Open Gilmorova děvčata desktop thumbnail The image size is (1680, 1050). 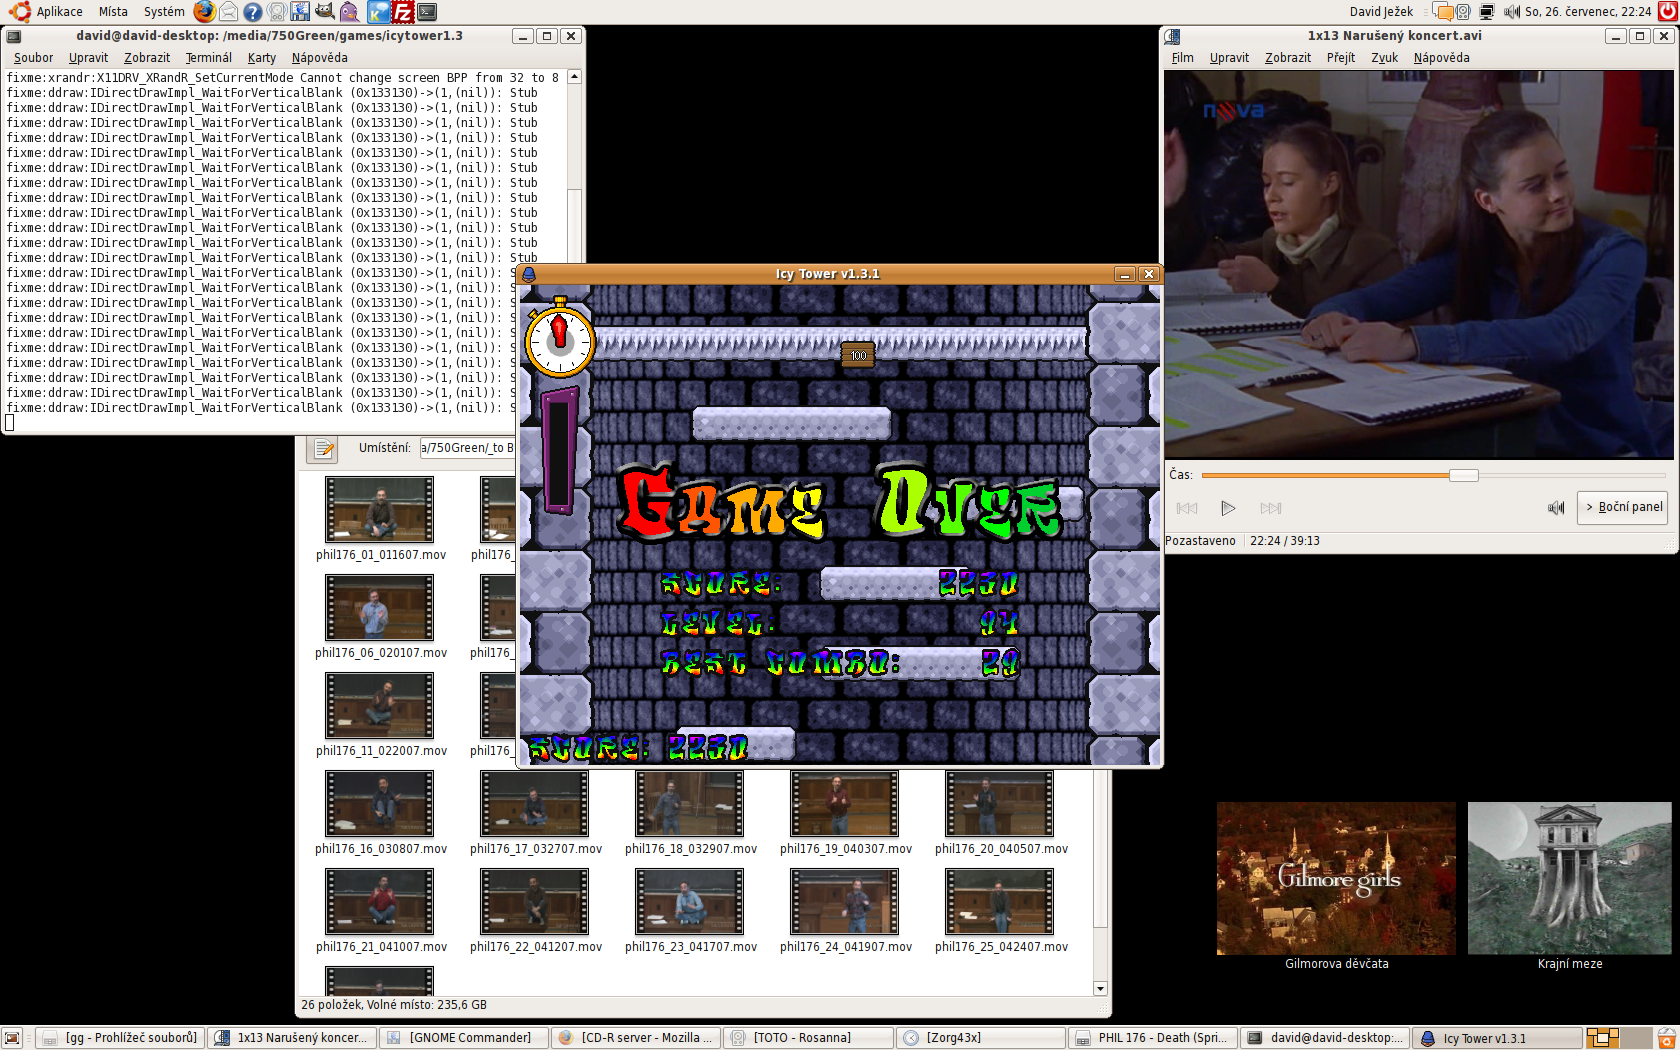tap(1336, 878)
